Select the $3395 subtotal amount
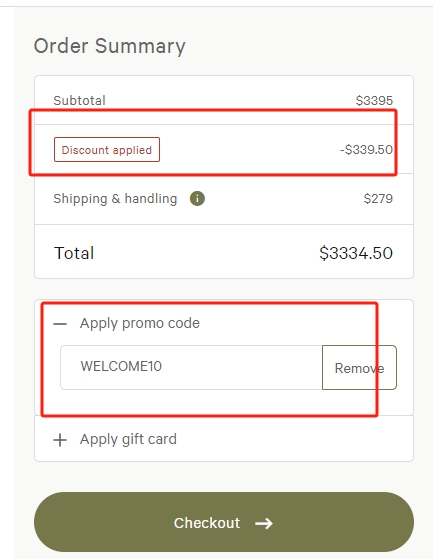Image resolution: width=433 pixels, height=559 pixels. tap(374, 101)
